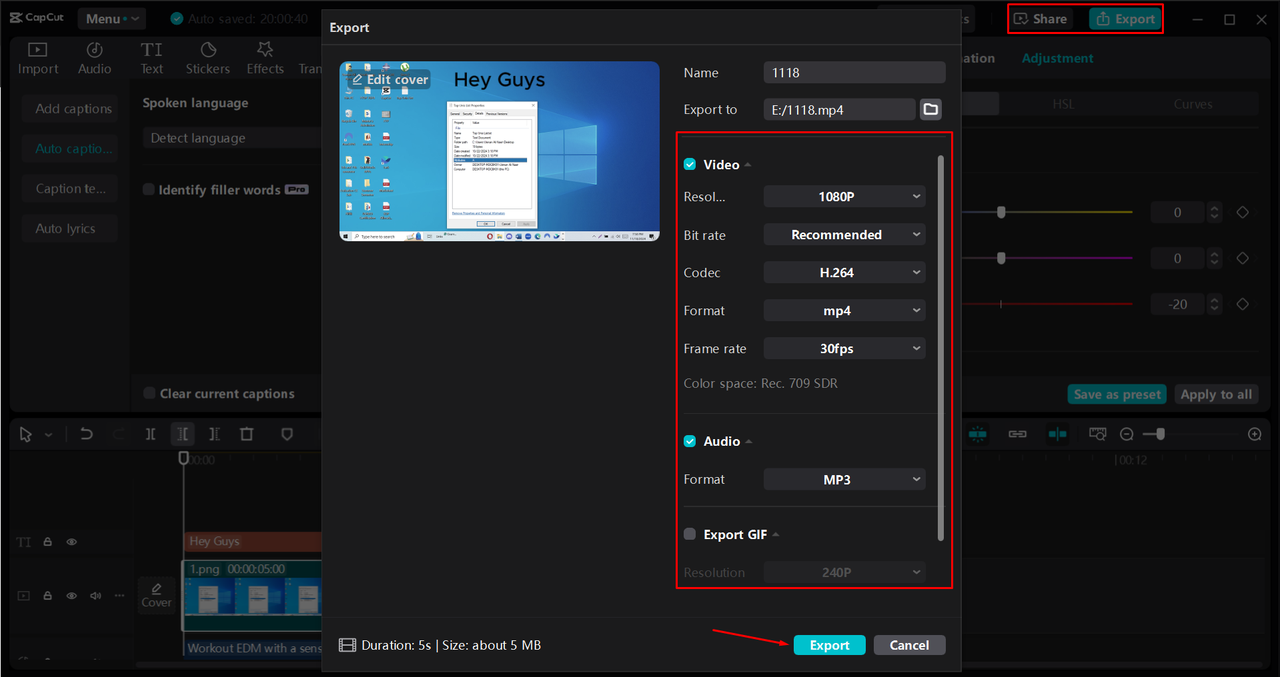Image resolution: width=1280 pixels, height=677 pixels.
Task: Click the Edit cover pencil overlay
Action: tap(390, 79)
